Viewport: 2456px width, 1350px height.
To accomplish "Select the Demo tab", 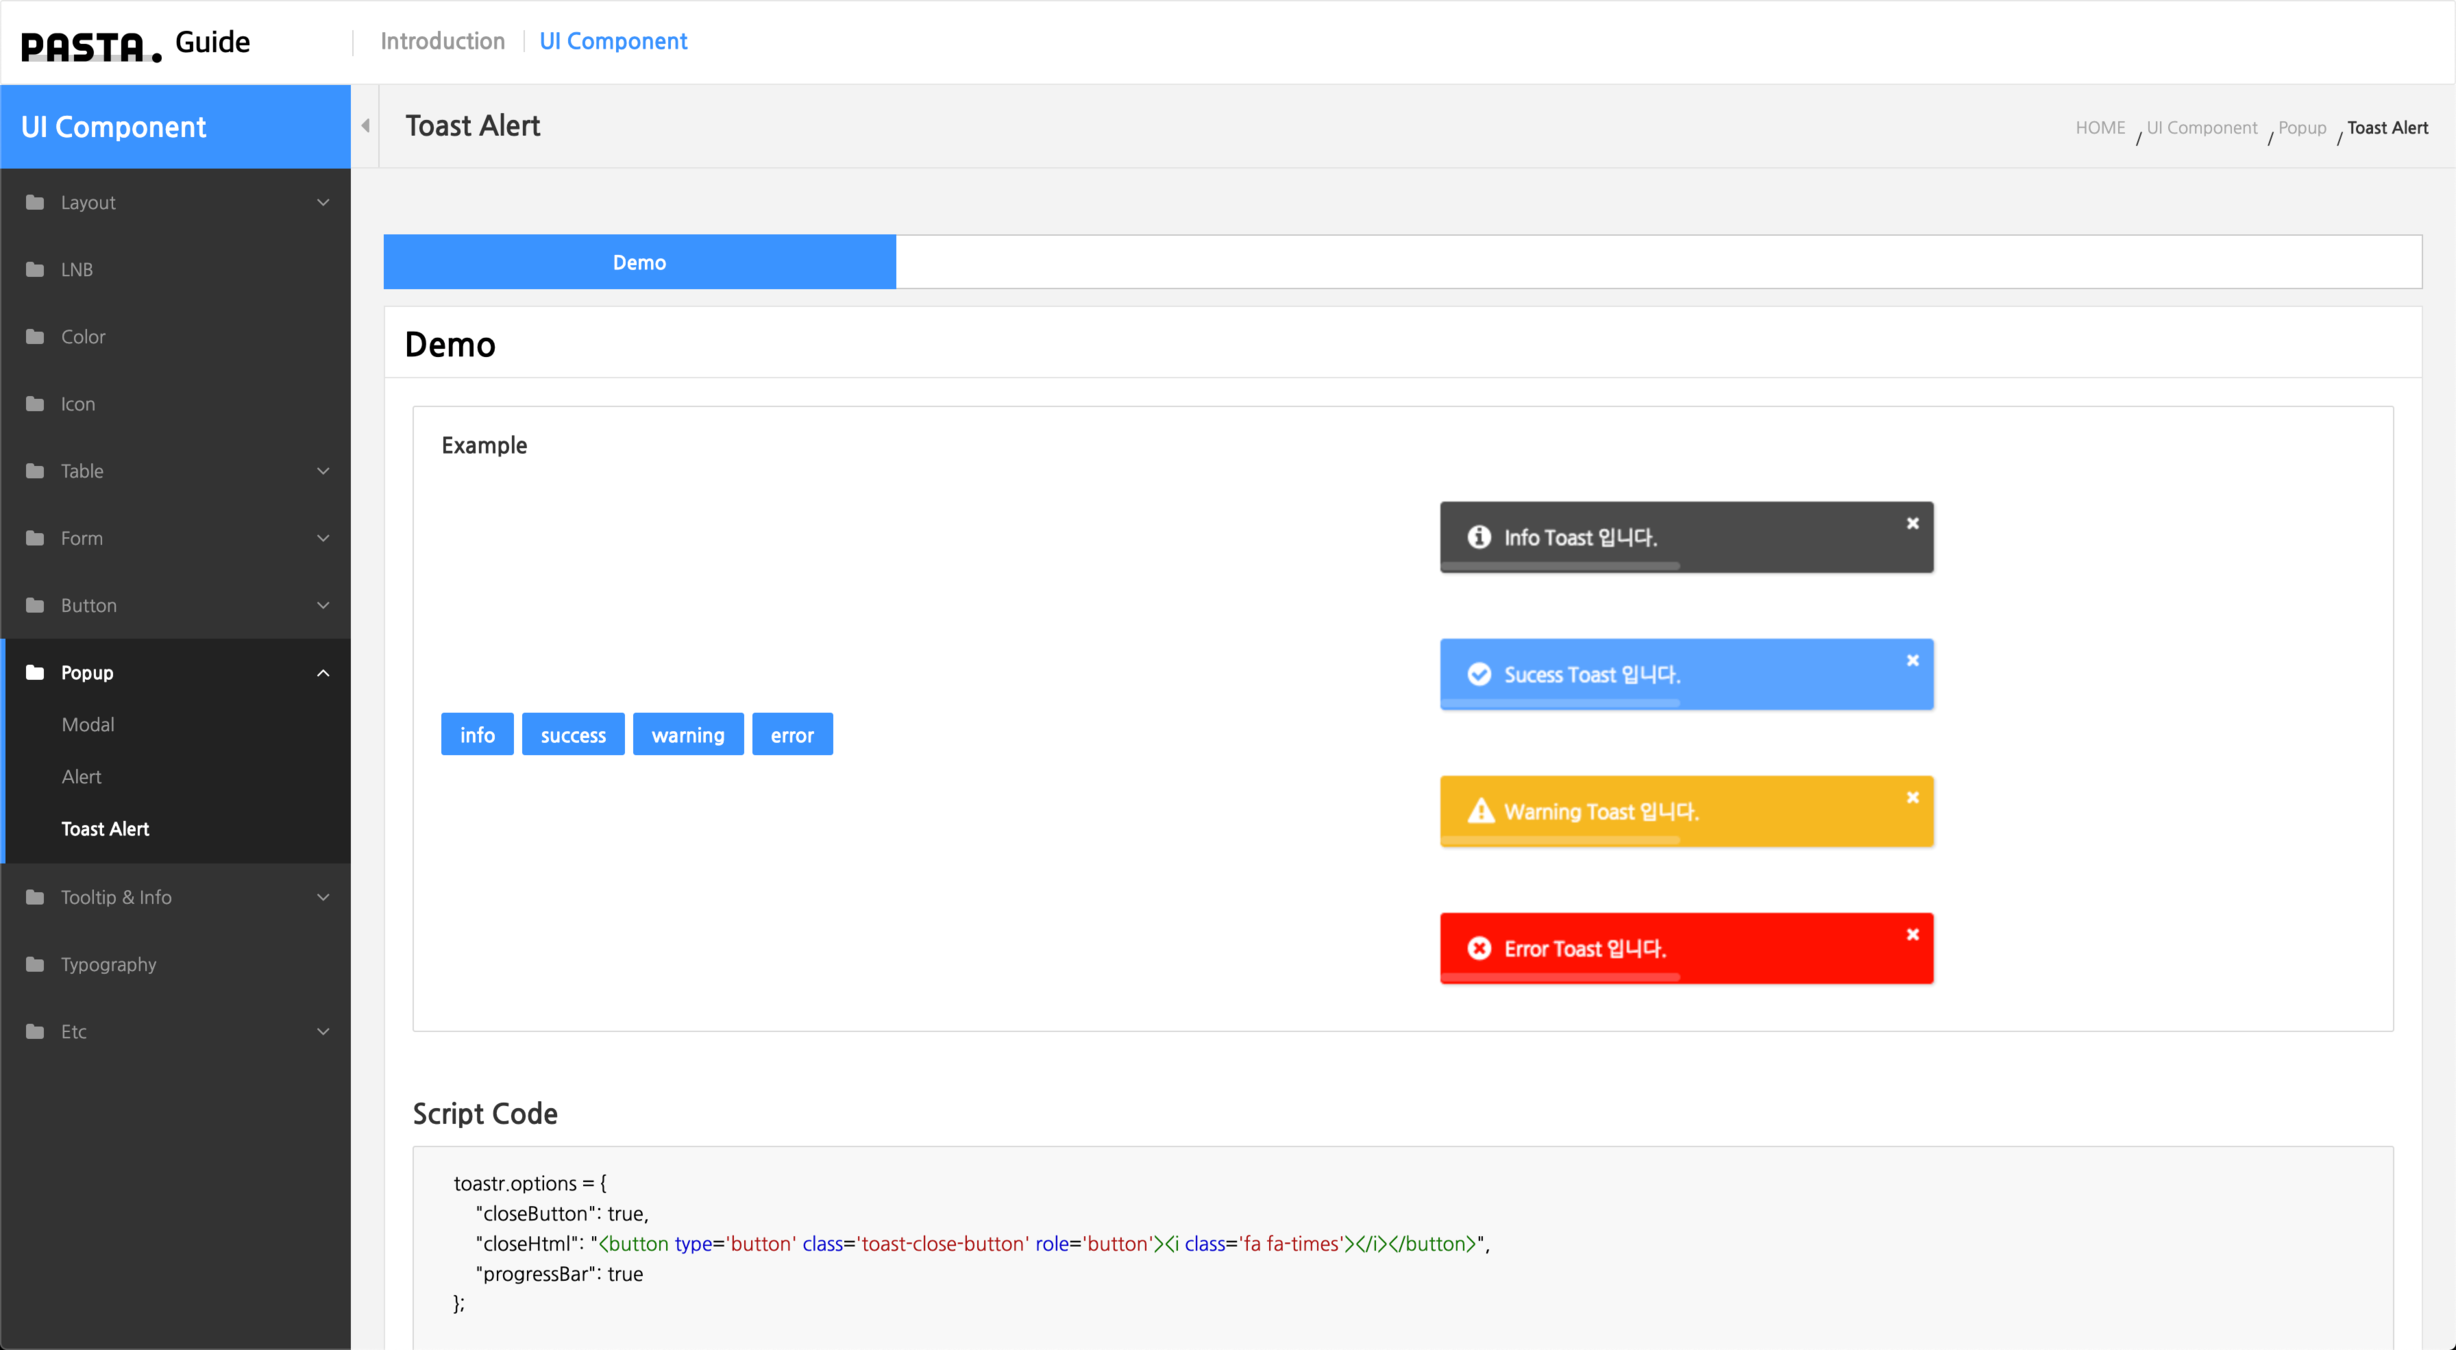I will click(x=639, y=262).
